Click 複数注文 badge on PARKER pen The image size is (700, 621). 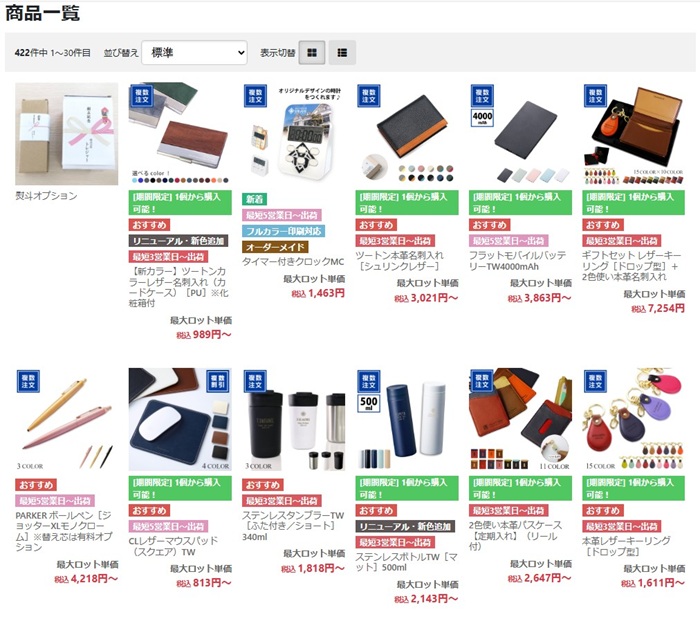pos(29,381)
